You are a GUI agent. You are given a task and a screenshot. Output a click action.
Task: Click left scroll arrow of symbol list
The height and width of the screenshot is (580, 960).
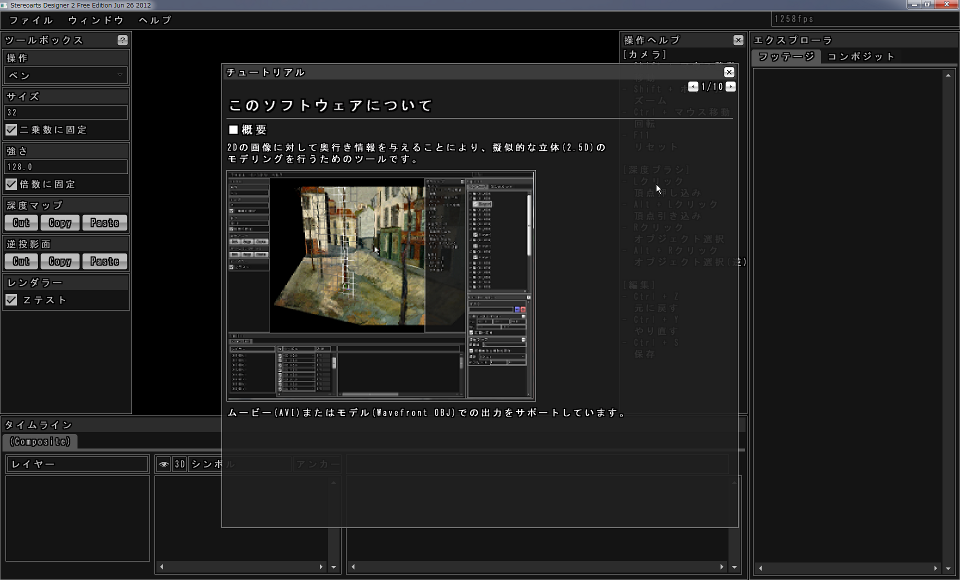[162, 567]
